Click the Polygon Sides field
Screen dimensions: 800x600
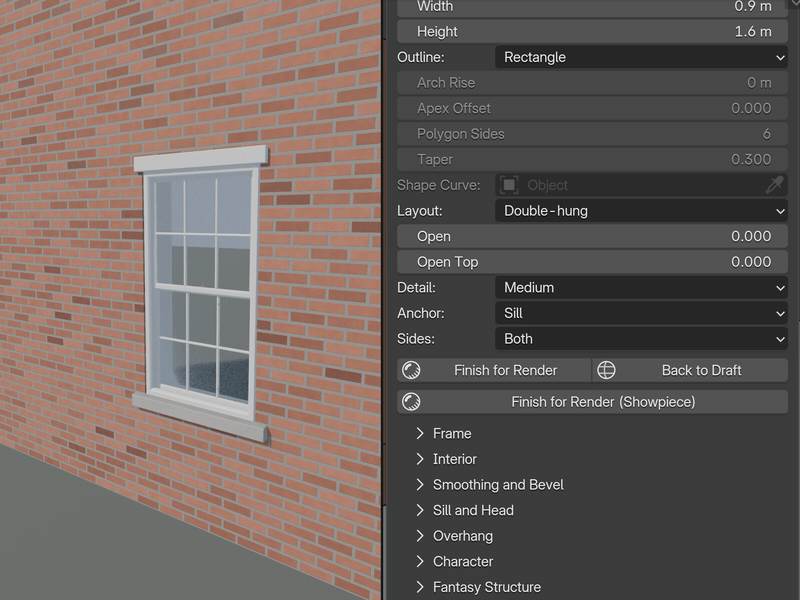pos(592,134)
